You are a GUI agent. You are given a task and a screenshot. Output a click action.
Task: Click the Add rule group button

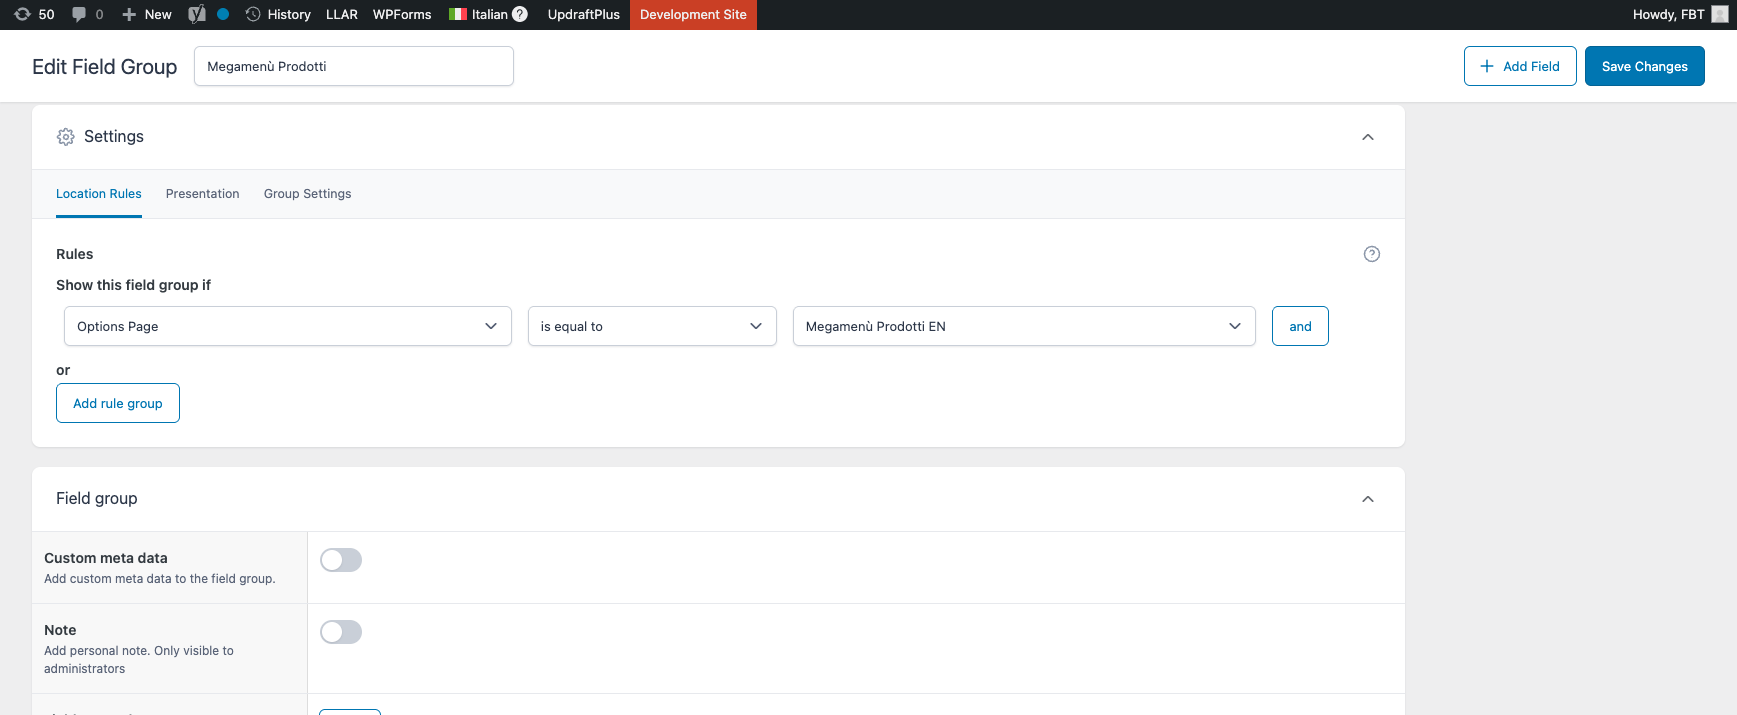tap(118, 403)
